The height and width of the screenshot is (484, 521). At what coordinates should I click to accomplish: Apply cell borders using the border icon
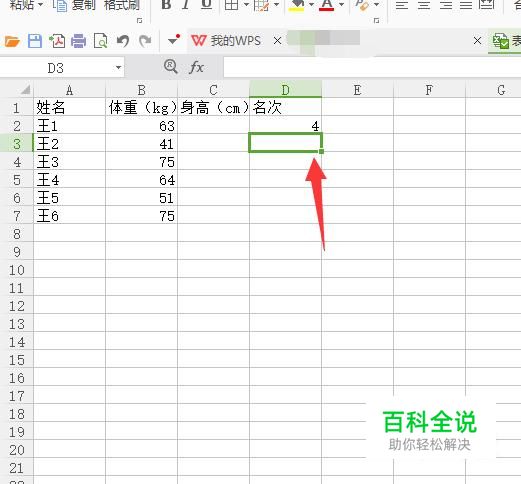231,5
